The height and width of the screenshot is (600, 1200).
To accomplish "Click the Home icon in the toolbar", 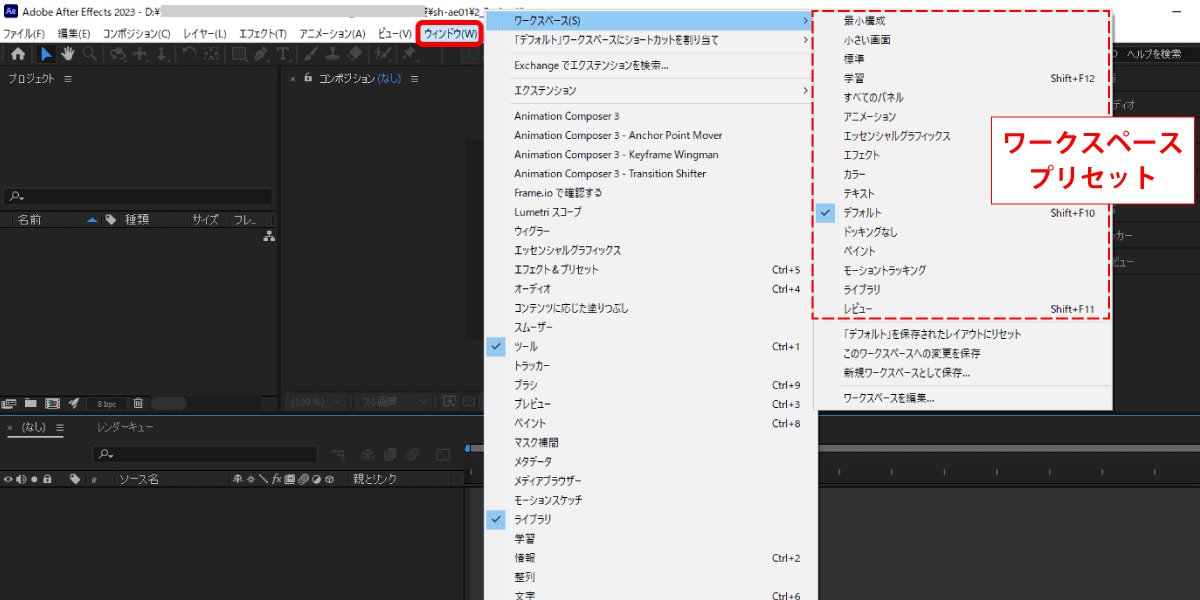I will [18, 54].
